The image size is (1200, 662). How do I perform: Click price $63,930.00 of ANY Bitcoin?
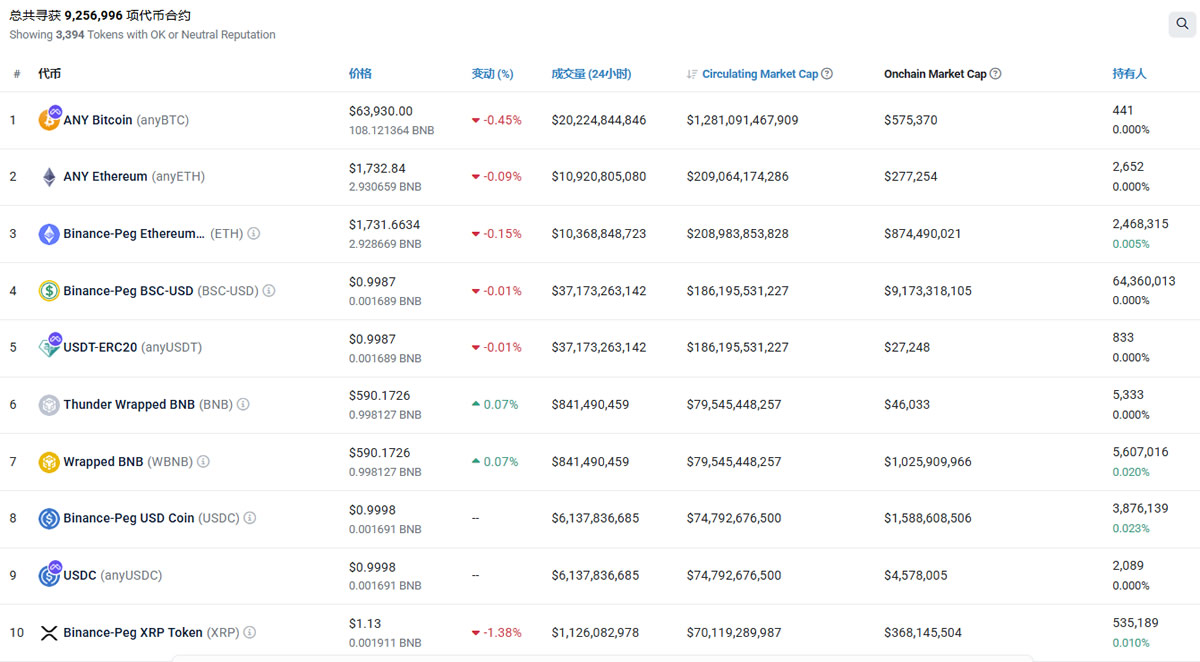(x=381, y=111)
